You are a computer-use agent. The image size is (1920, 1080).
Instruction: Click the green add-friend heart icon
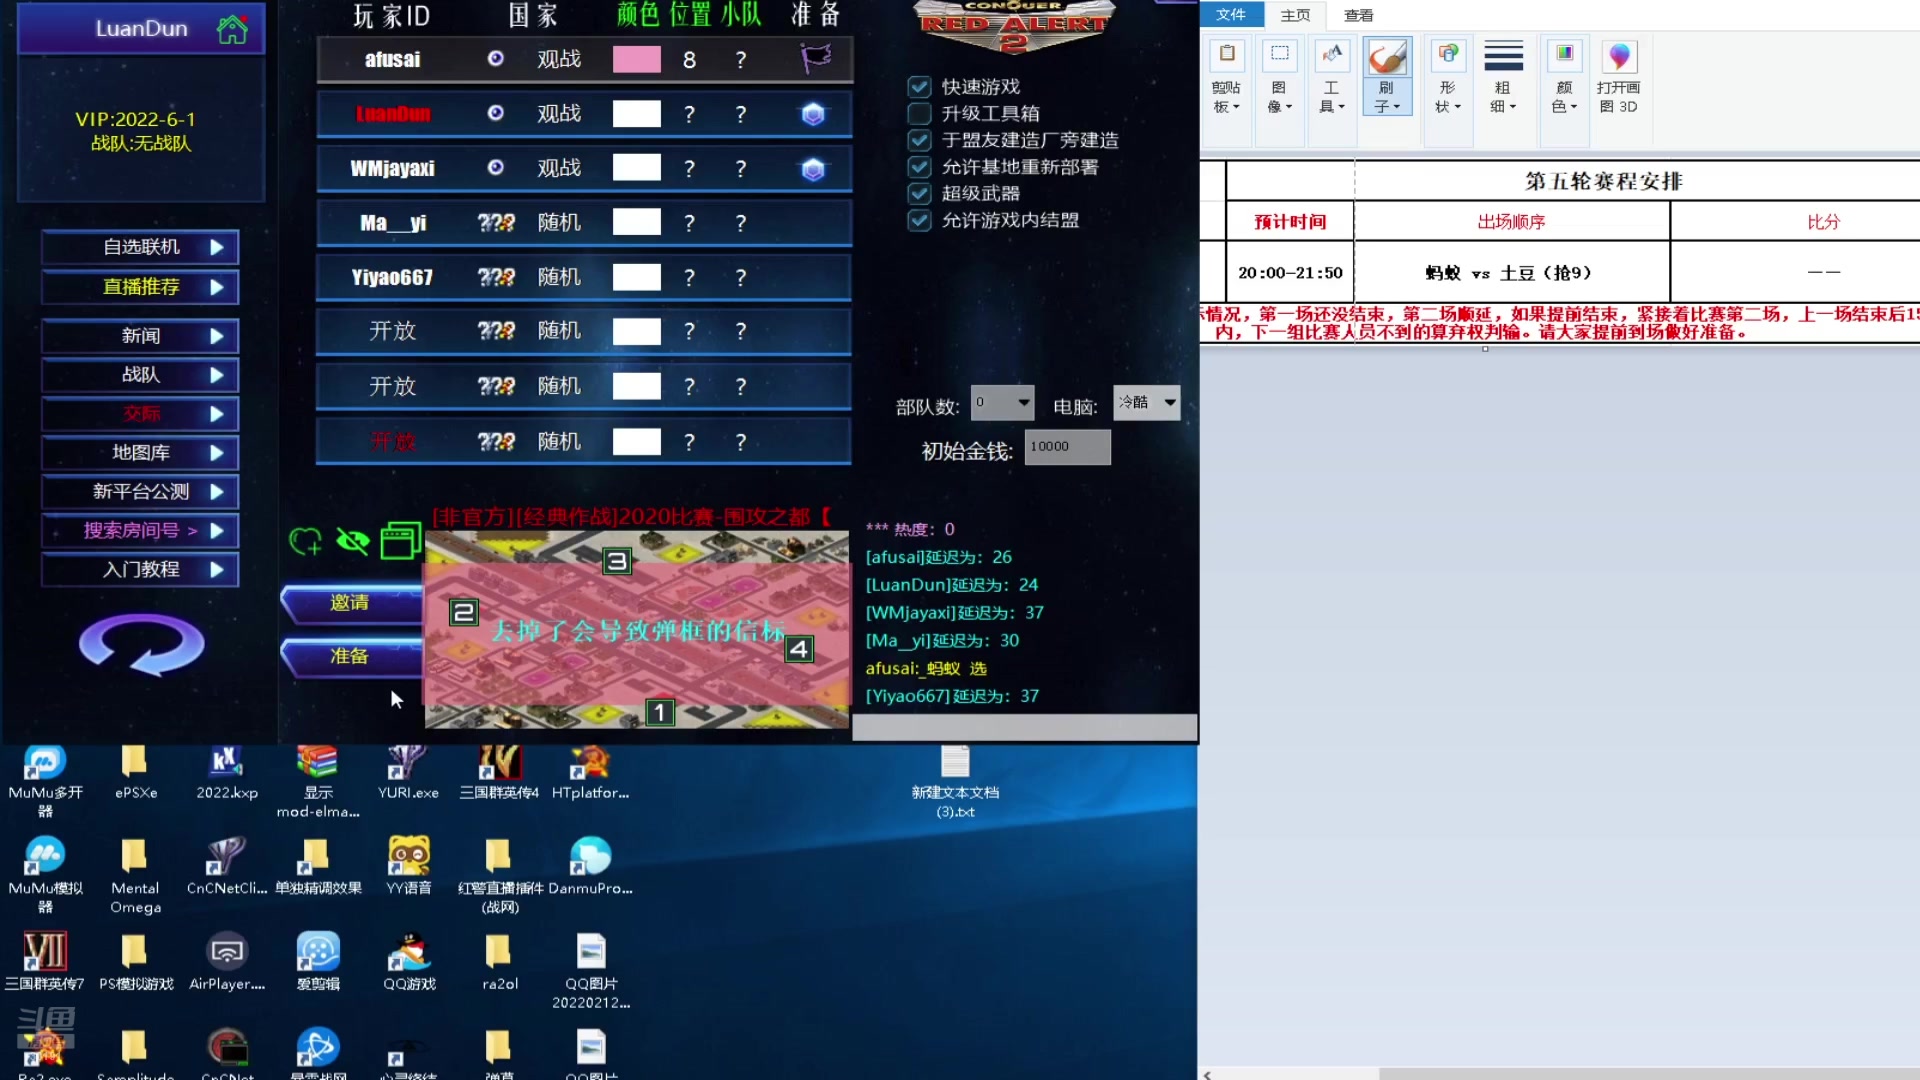[305, 541]
